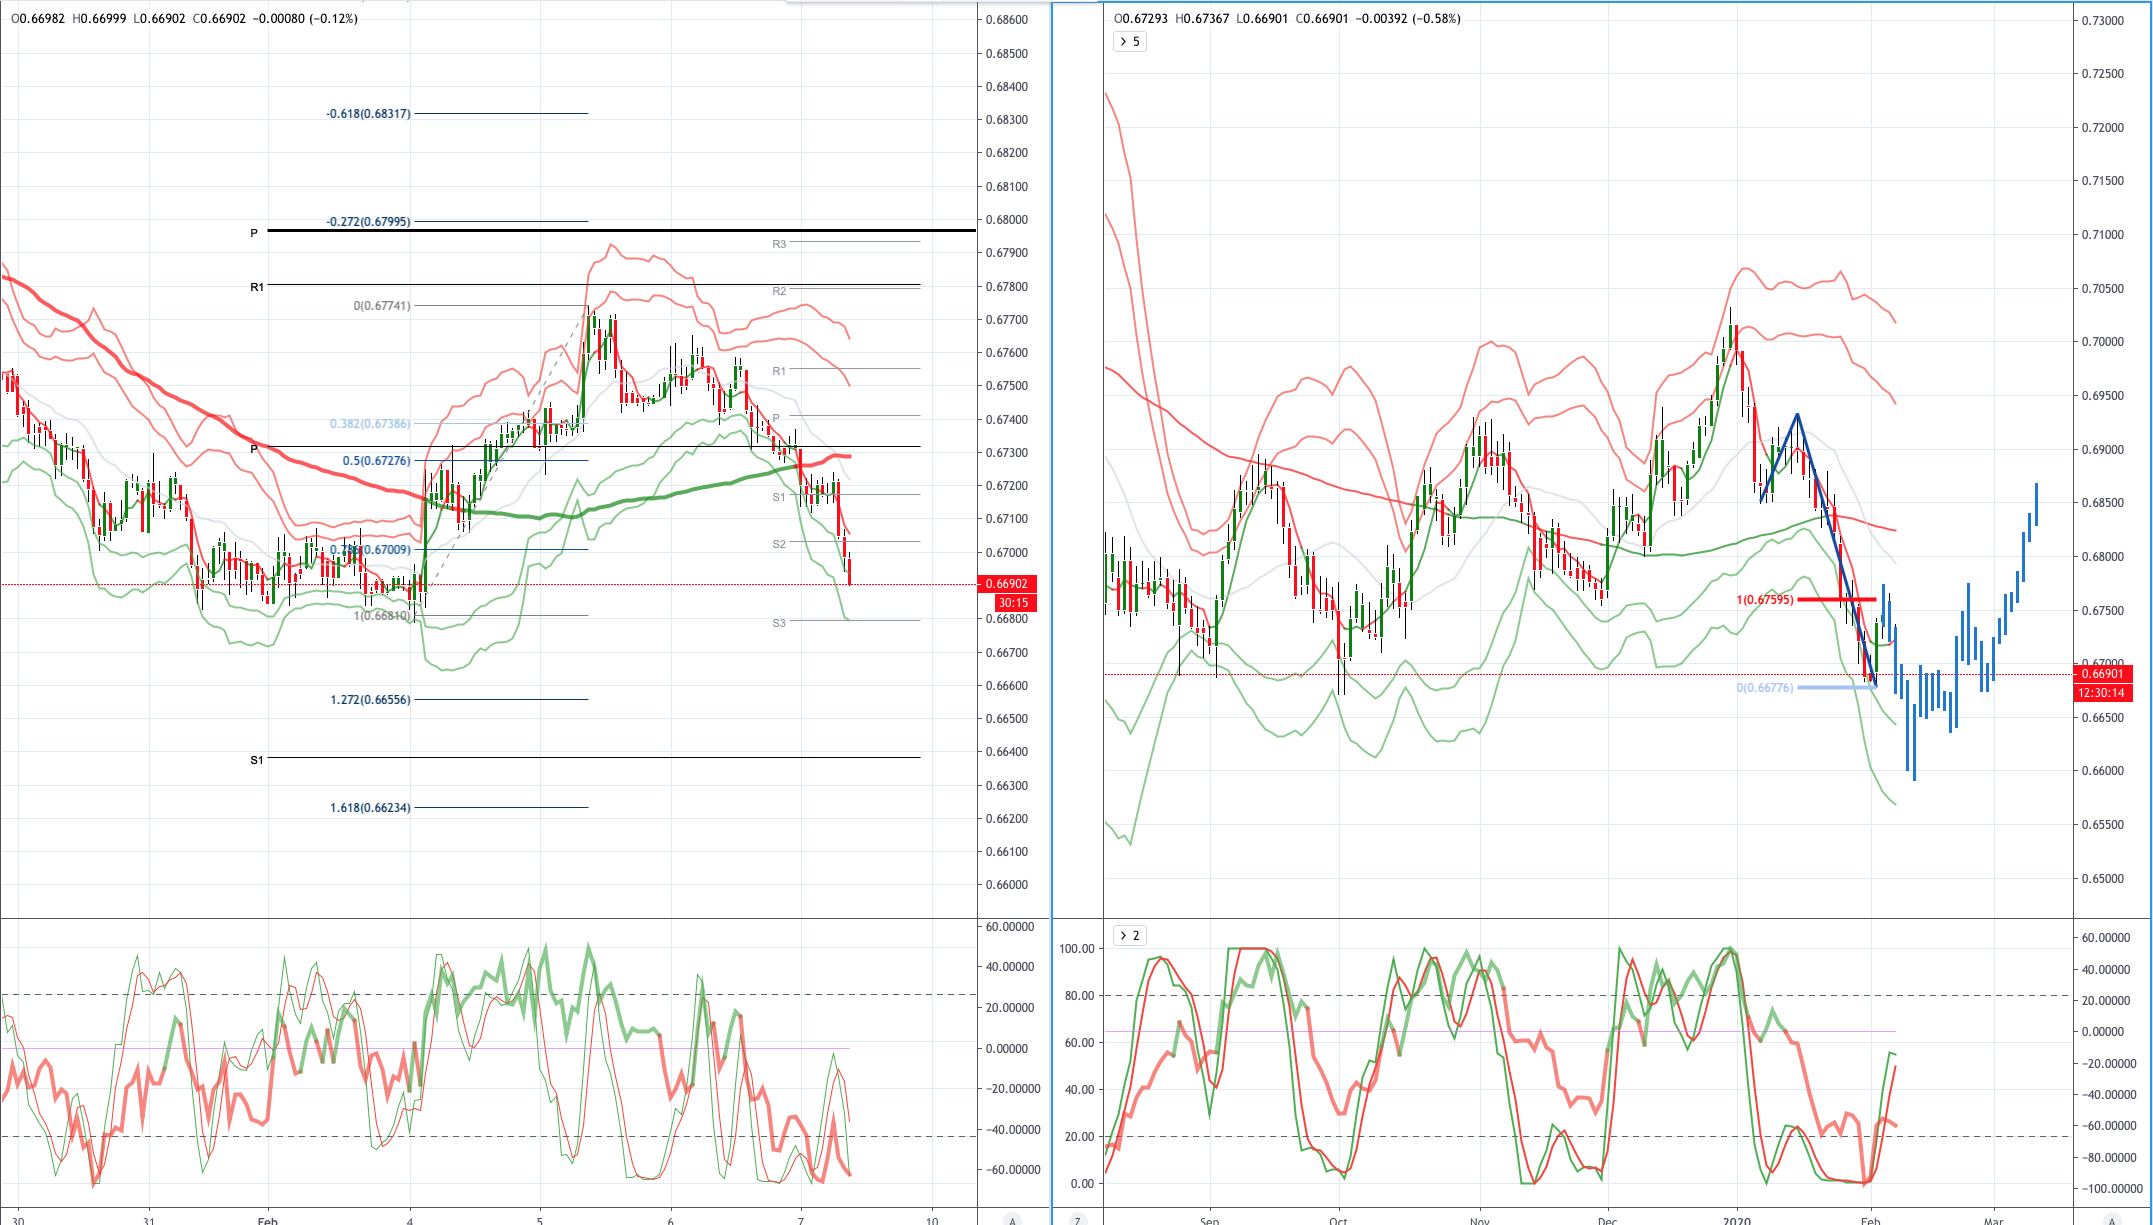Click the 30:15 bar countdown label
Viewport: 2153px width, 1225px height.
pos(1013,603)
